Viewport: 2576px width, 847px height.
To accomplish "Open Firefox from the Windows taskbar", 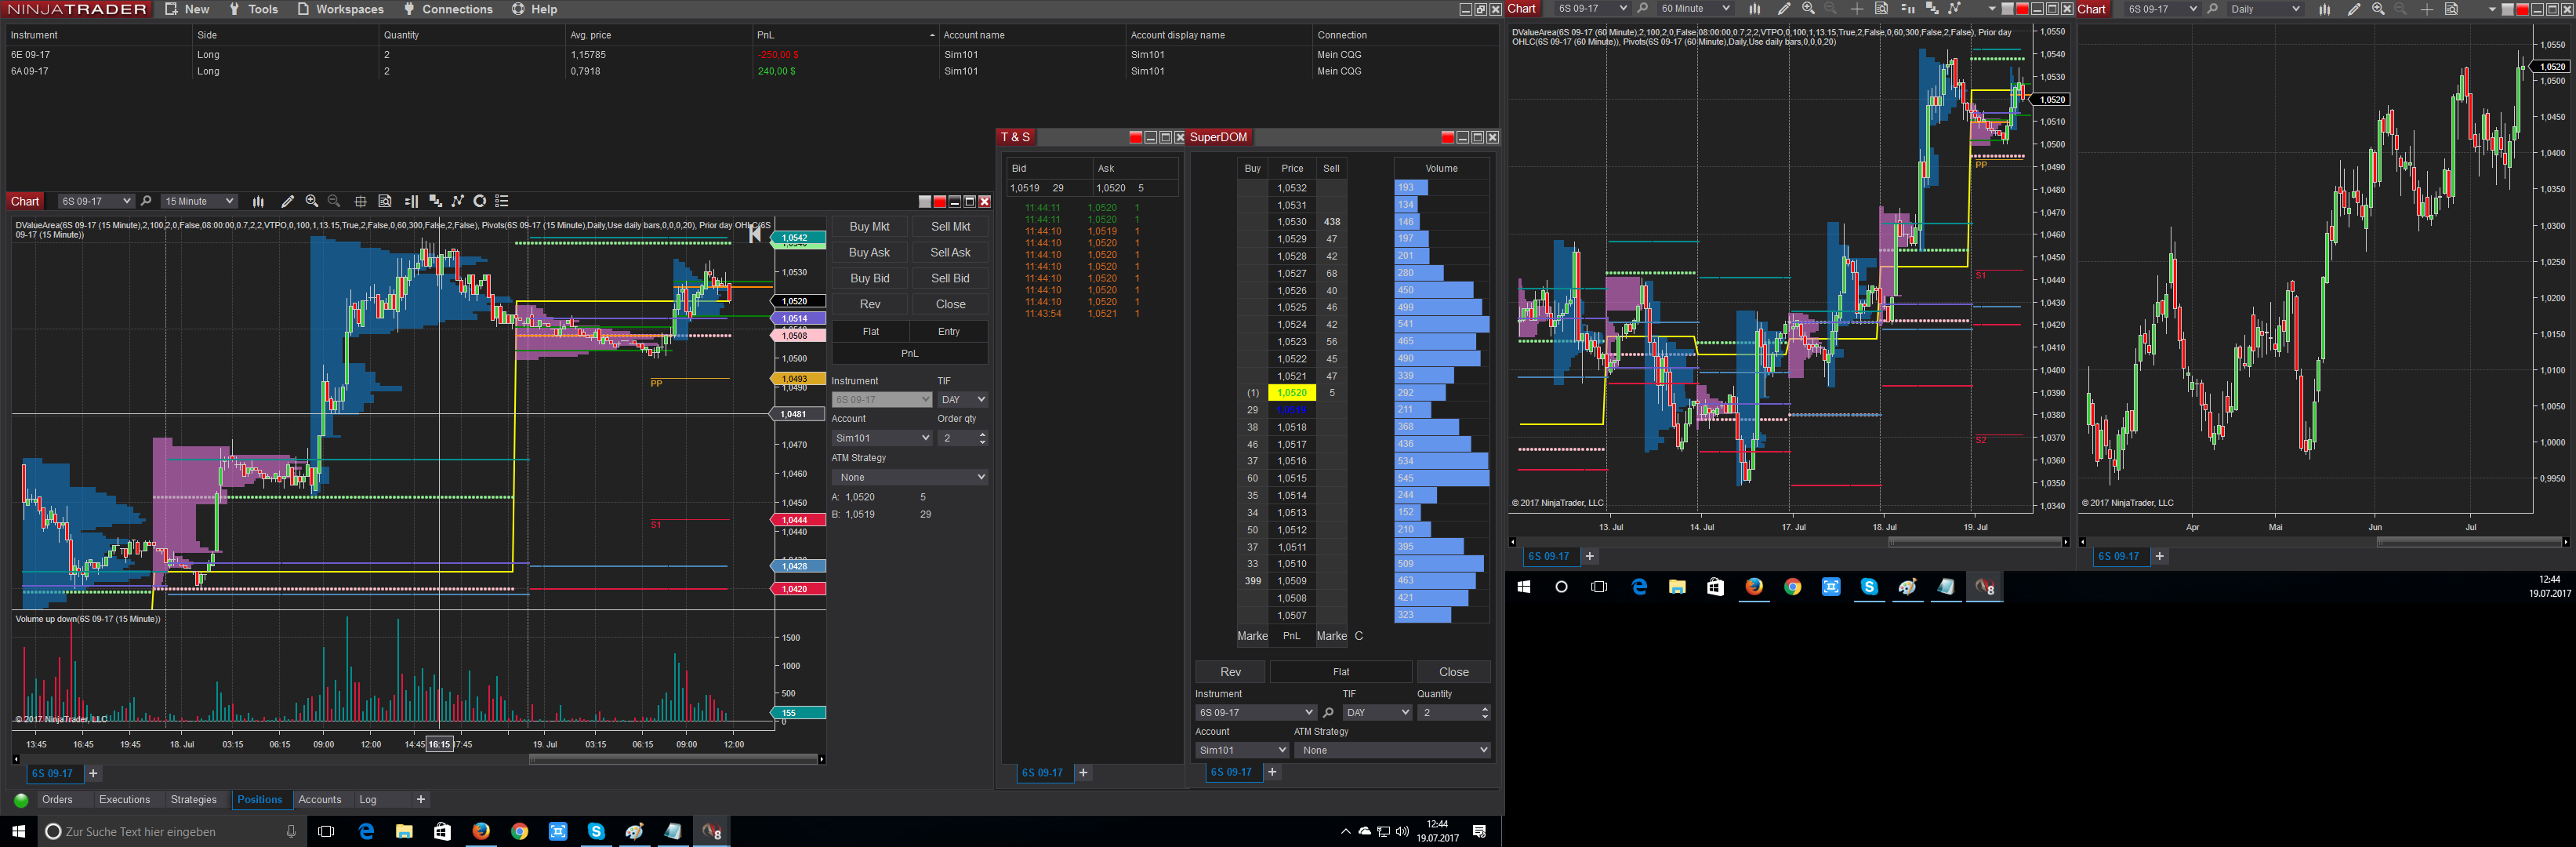I will point(481,831).
